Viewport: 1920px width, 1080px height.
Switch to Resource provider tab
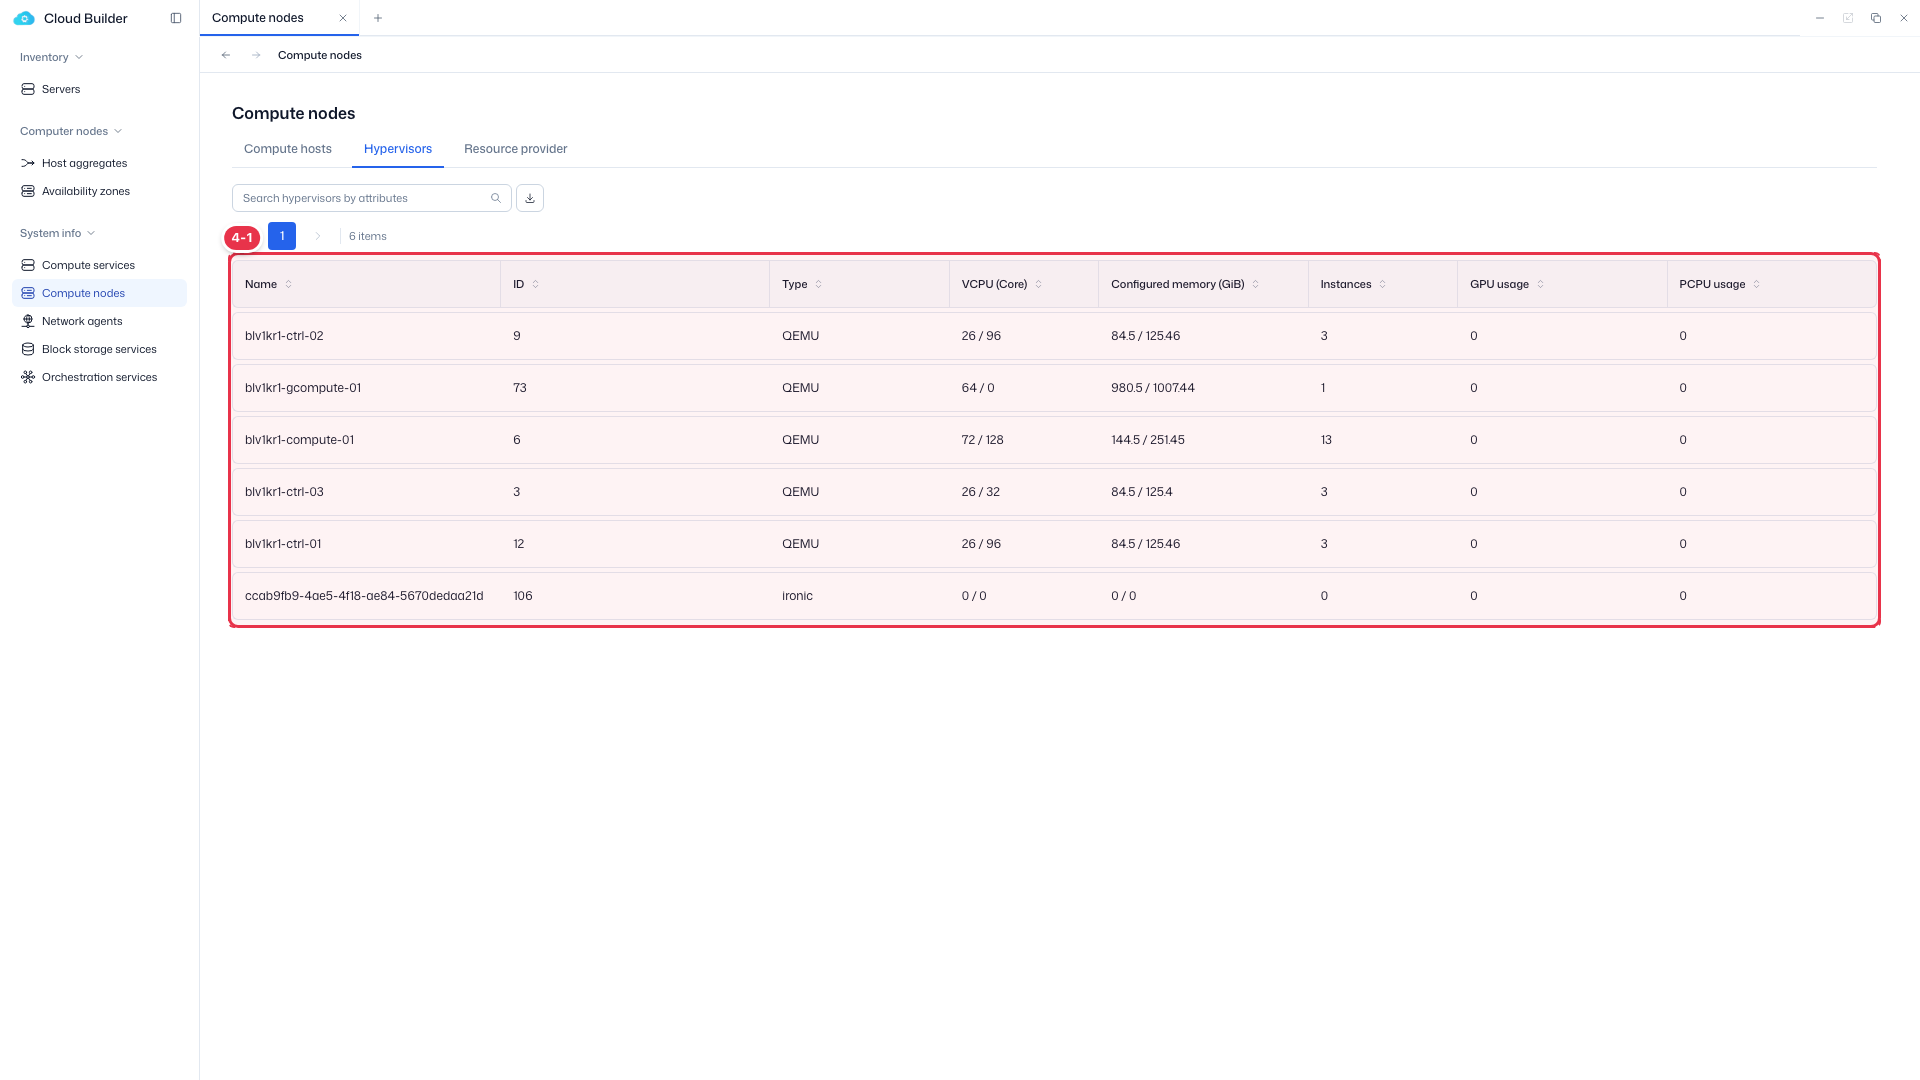[516, 149]
